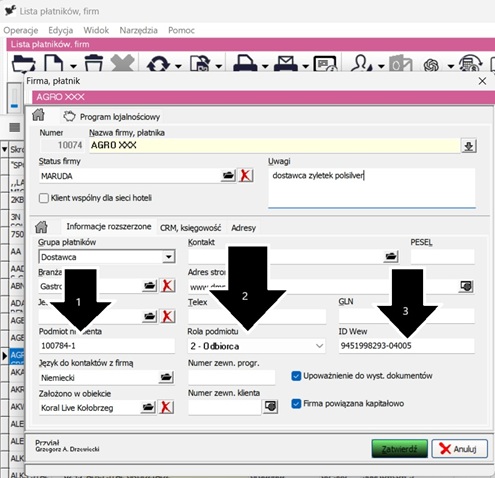Open the dropdown arrow next to refresh icon
Viewport: 495px width, 478px height.
point(178,66)
